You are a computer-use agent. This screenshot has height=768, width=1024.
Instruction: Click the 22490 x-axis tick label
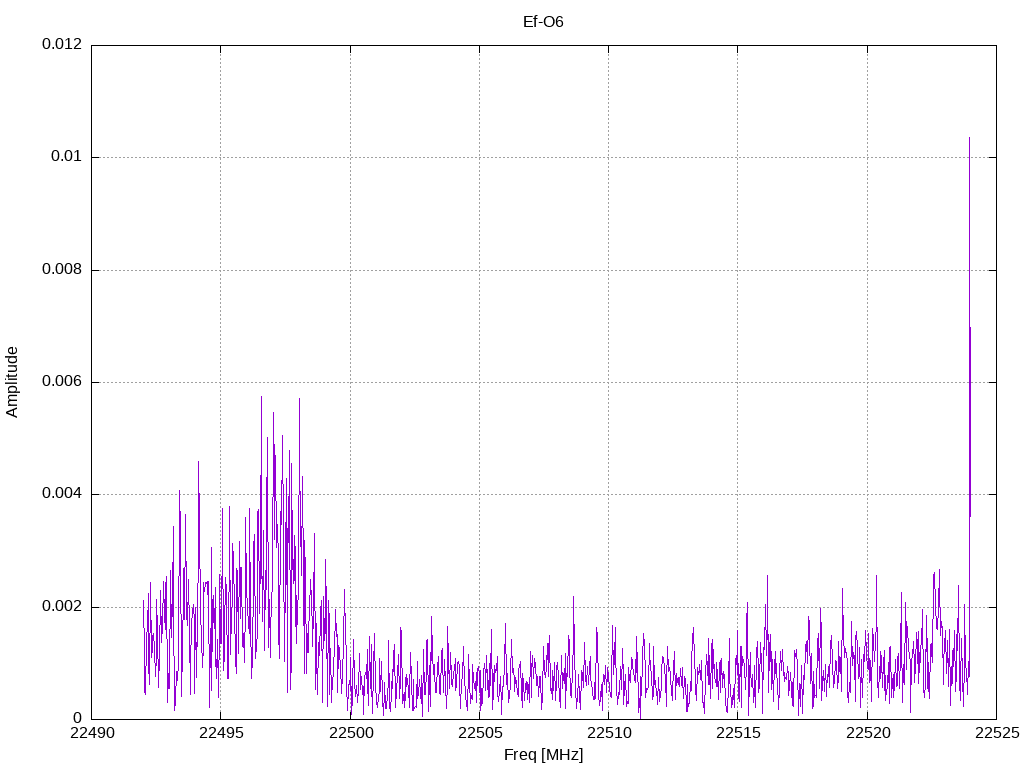tap(92, 733)
